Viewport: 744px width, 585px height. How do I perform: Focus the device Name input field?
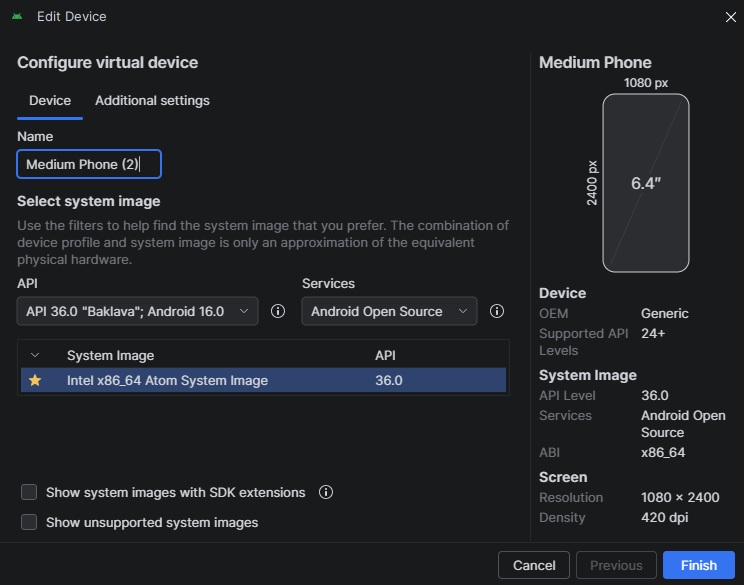tap(89, 164)
